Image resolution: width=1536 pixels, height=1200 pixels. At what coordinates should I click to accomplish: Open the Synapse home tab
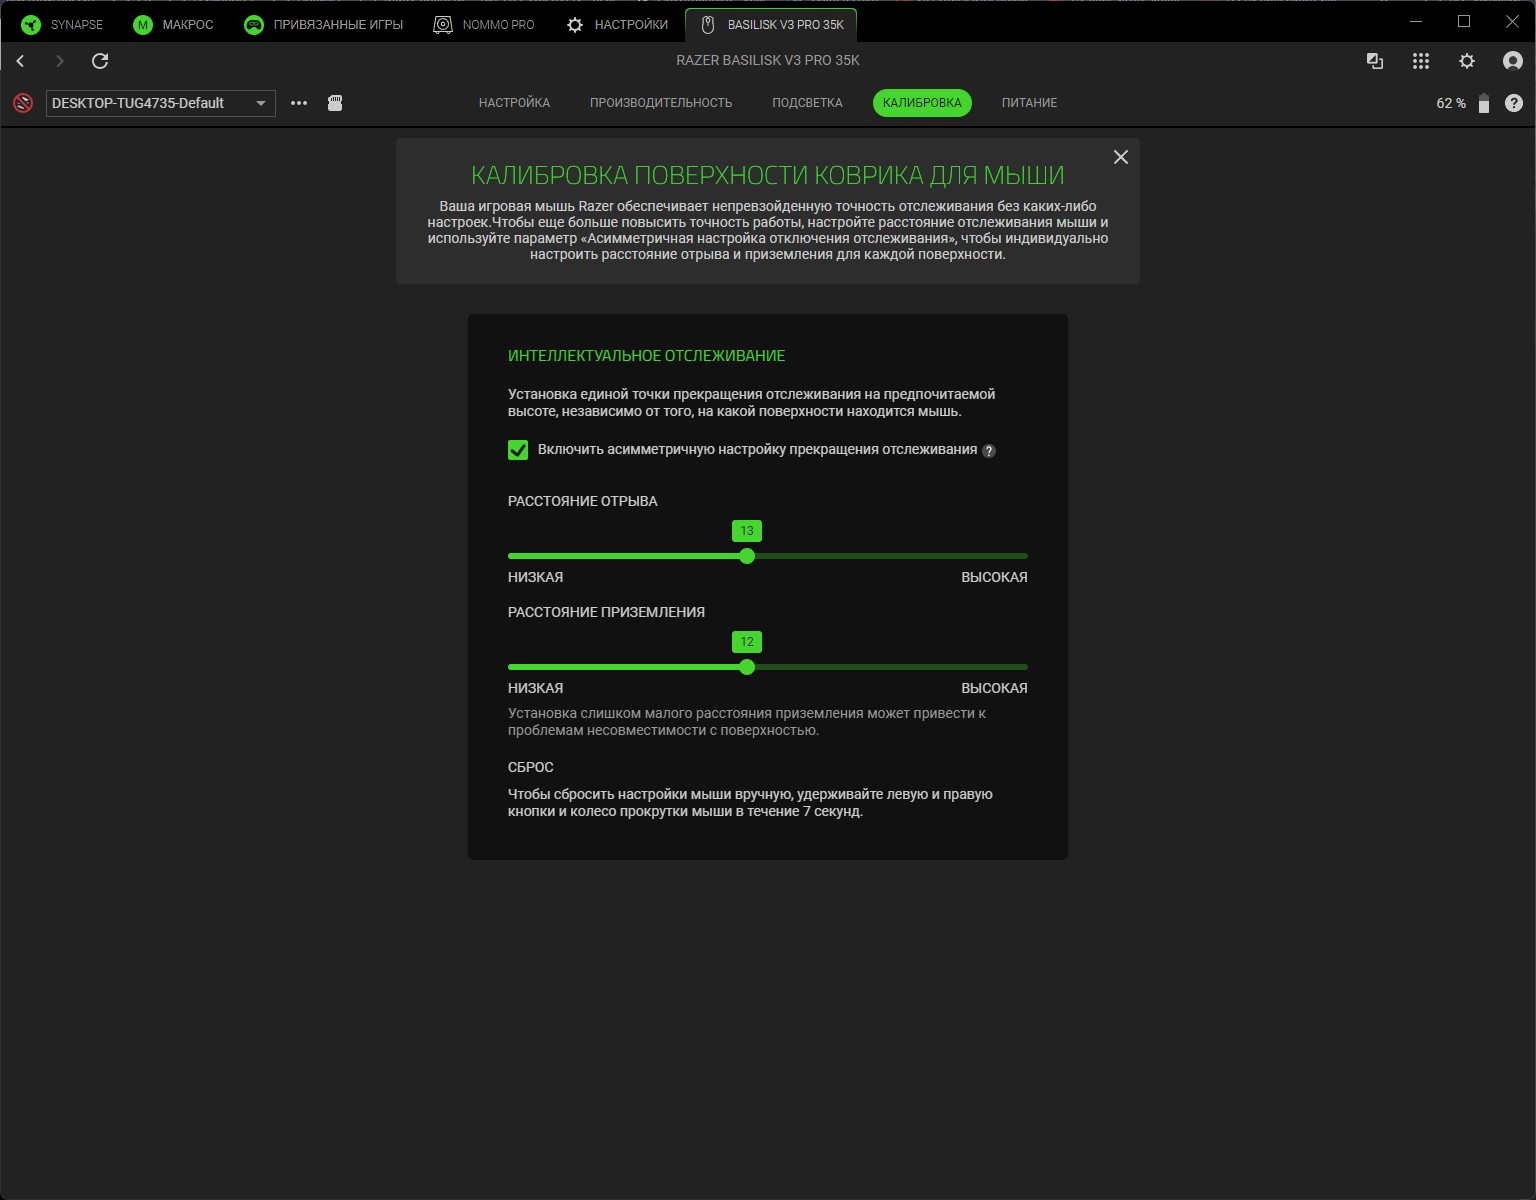click(x=62, y=24)
